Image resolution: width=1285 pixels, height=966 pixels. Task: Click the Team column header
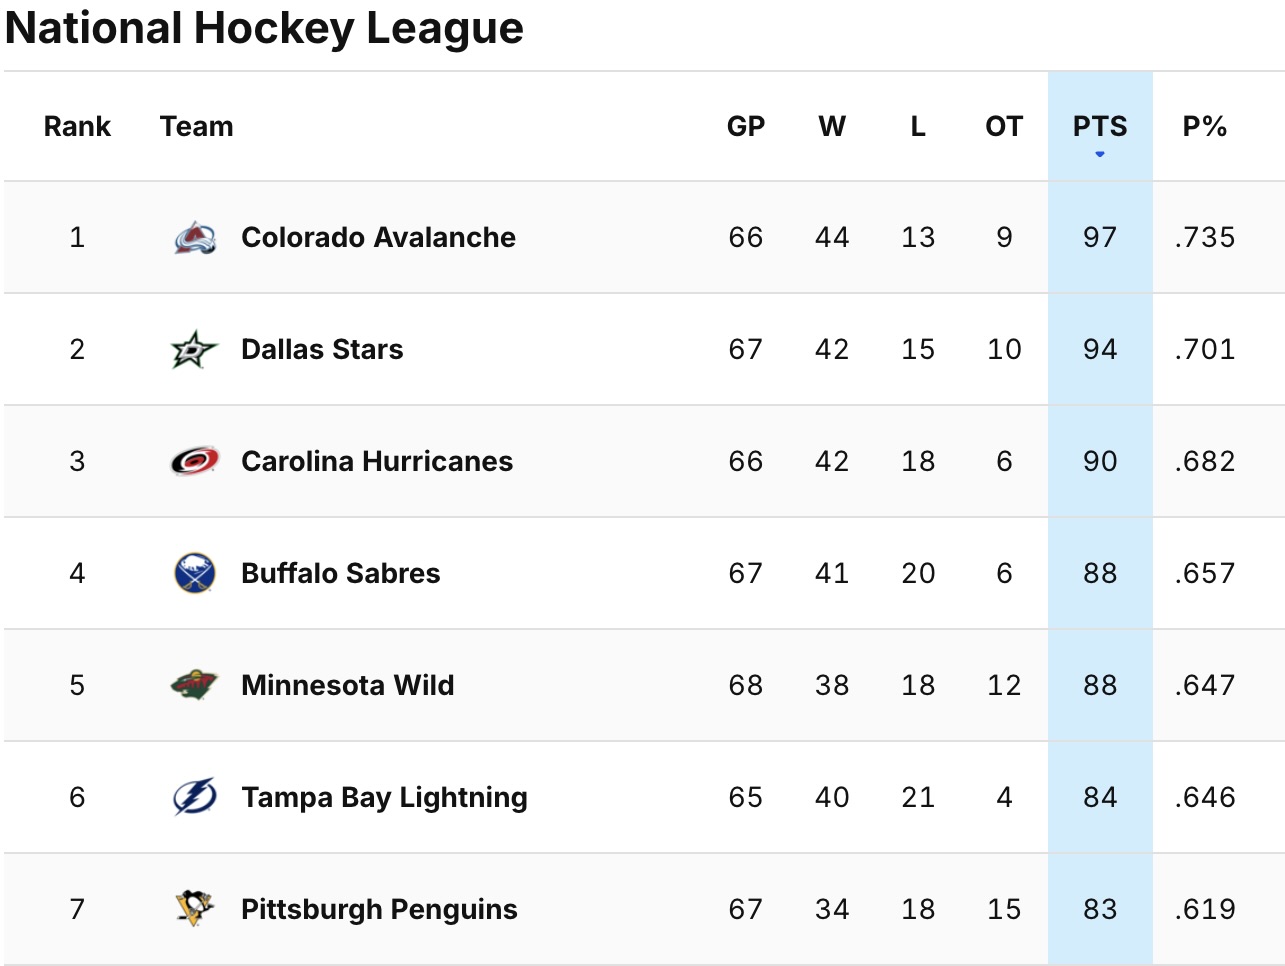click(196, 127)
